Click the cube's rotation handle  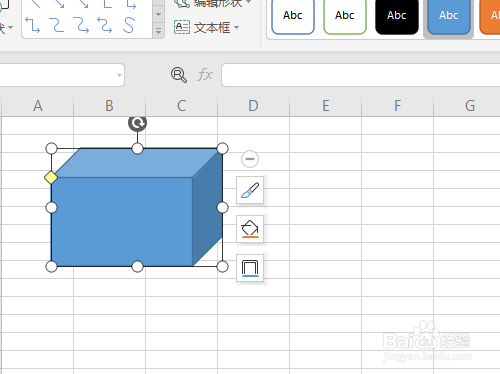(137, 123)
